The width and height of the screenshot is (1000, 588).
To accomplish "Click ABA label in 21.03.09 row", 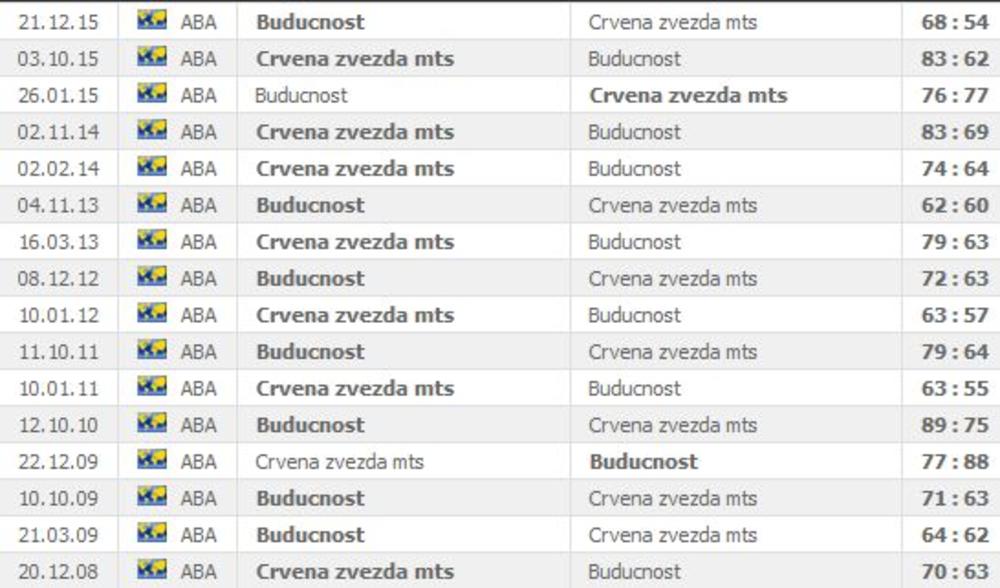I will point(198,535).
